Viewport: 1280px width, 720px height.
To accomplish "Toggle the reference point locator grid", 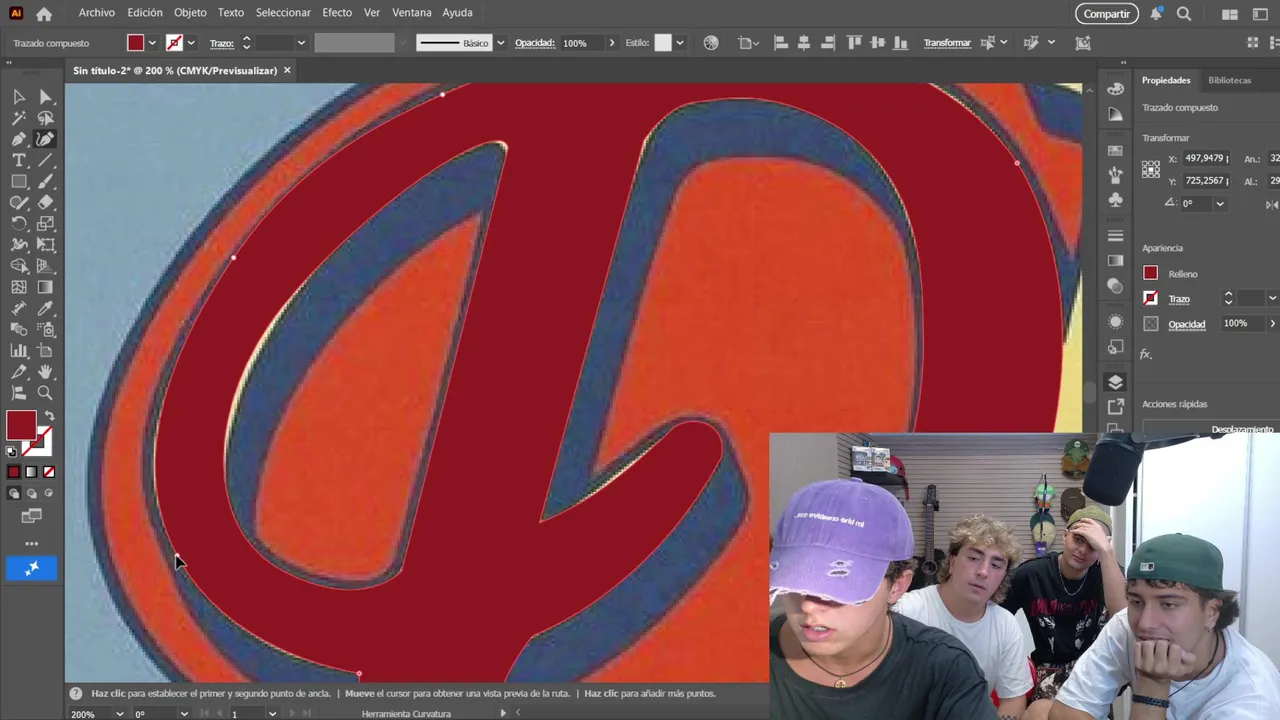I will (1151, 170).
